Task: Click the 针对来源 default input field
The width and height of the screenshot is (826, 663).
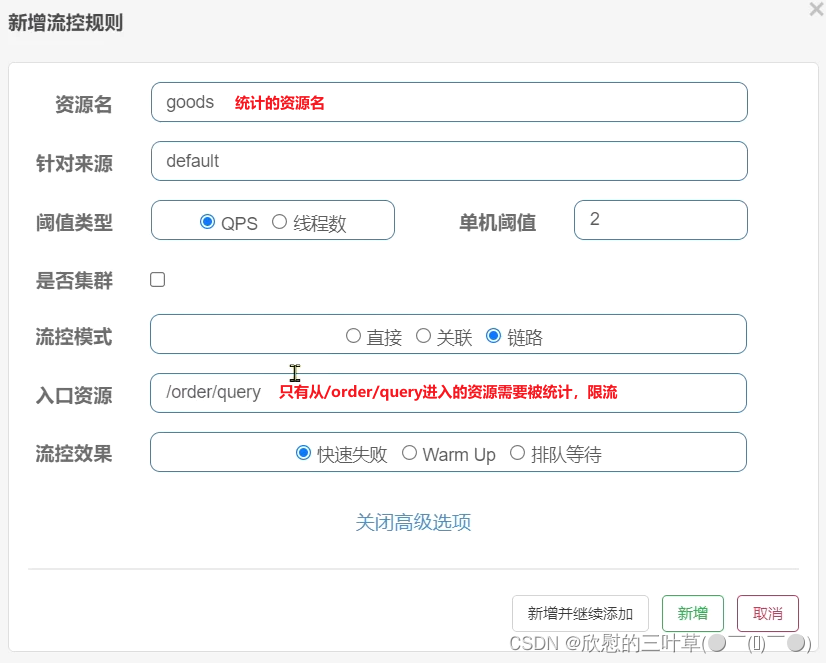Action: pos(448,160)
